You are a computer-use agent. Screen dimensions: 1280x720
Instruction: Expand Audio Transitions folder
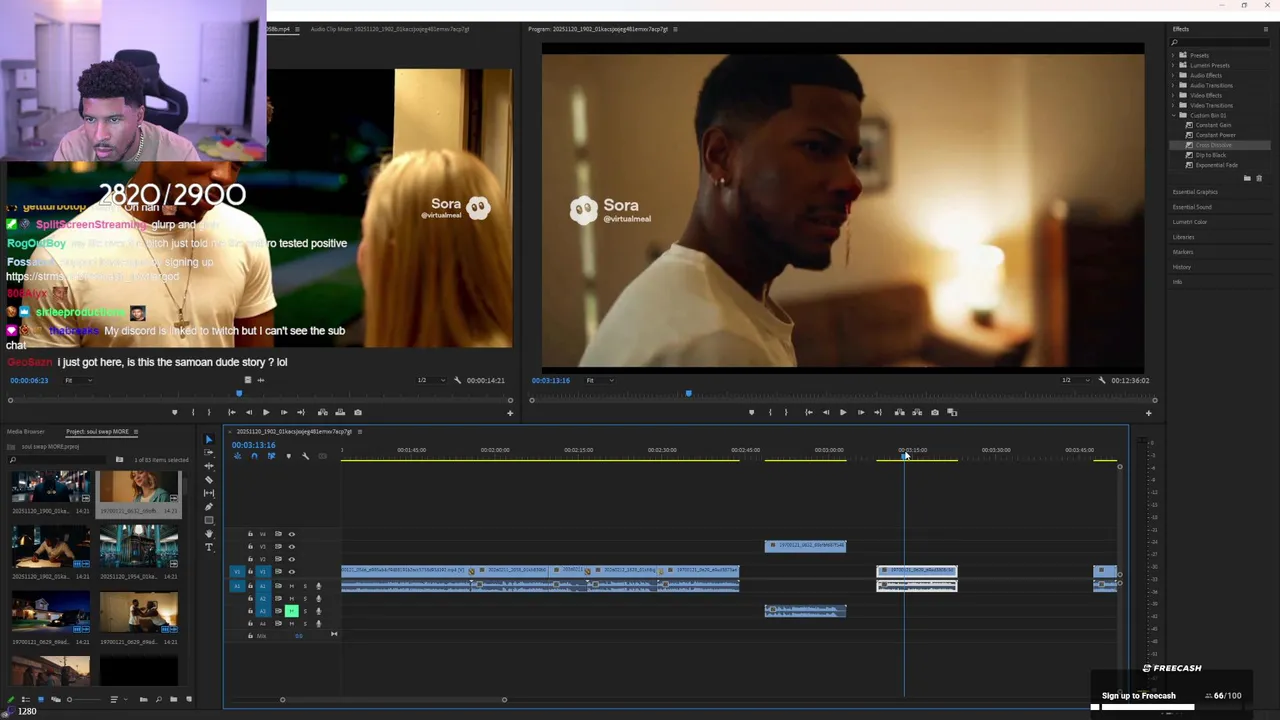1173,85
